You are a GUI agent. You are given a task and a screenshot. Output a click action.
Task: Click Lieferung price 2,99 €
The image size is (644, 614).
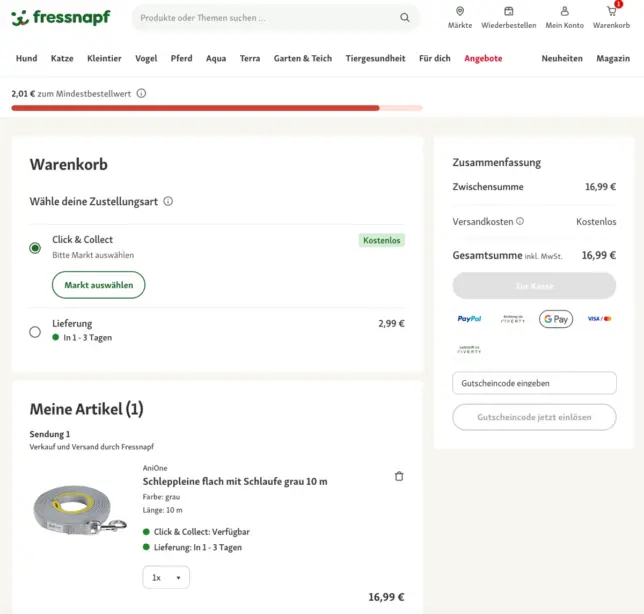point(391,323)
